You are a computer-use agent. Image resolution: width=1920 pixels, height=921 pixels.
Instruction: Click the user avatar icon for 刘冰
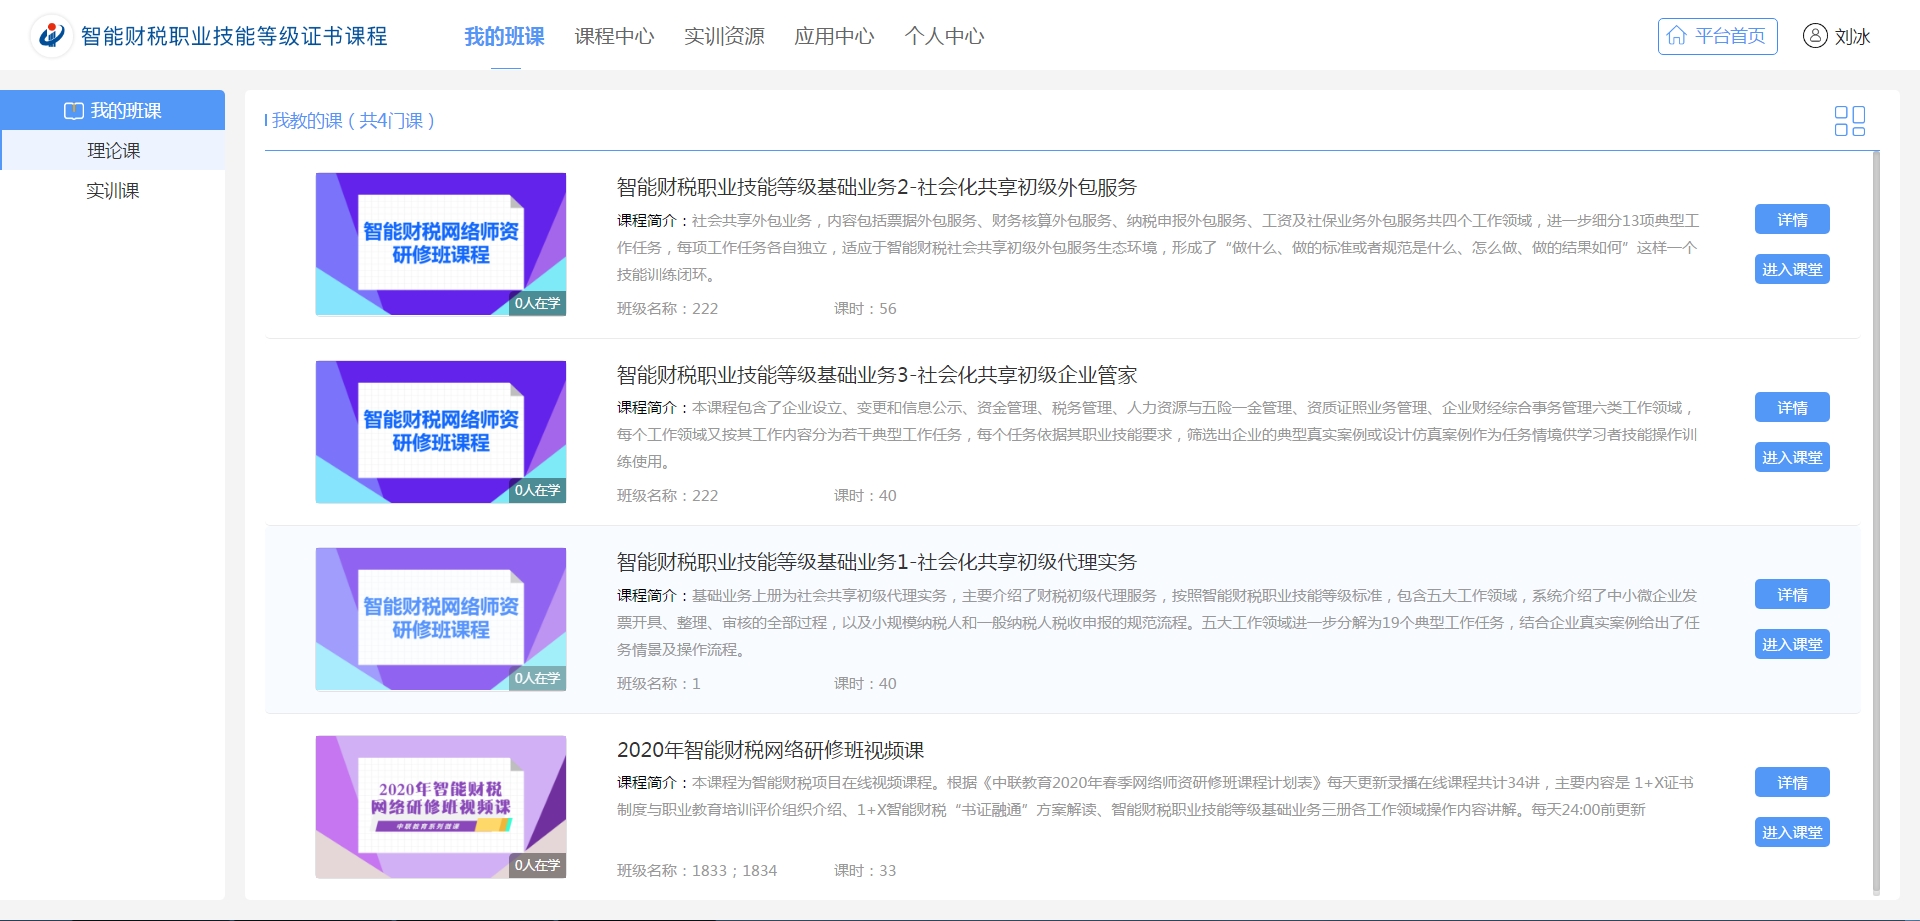[x=1814, y=36]
